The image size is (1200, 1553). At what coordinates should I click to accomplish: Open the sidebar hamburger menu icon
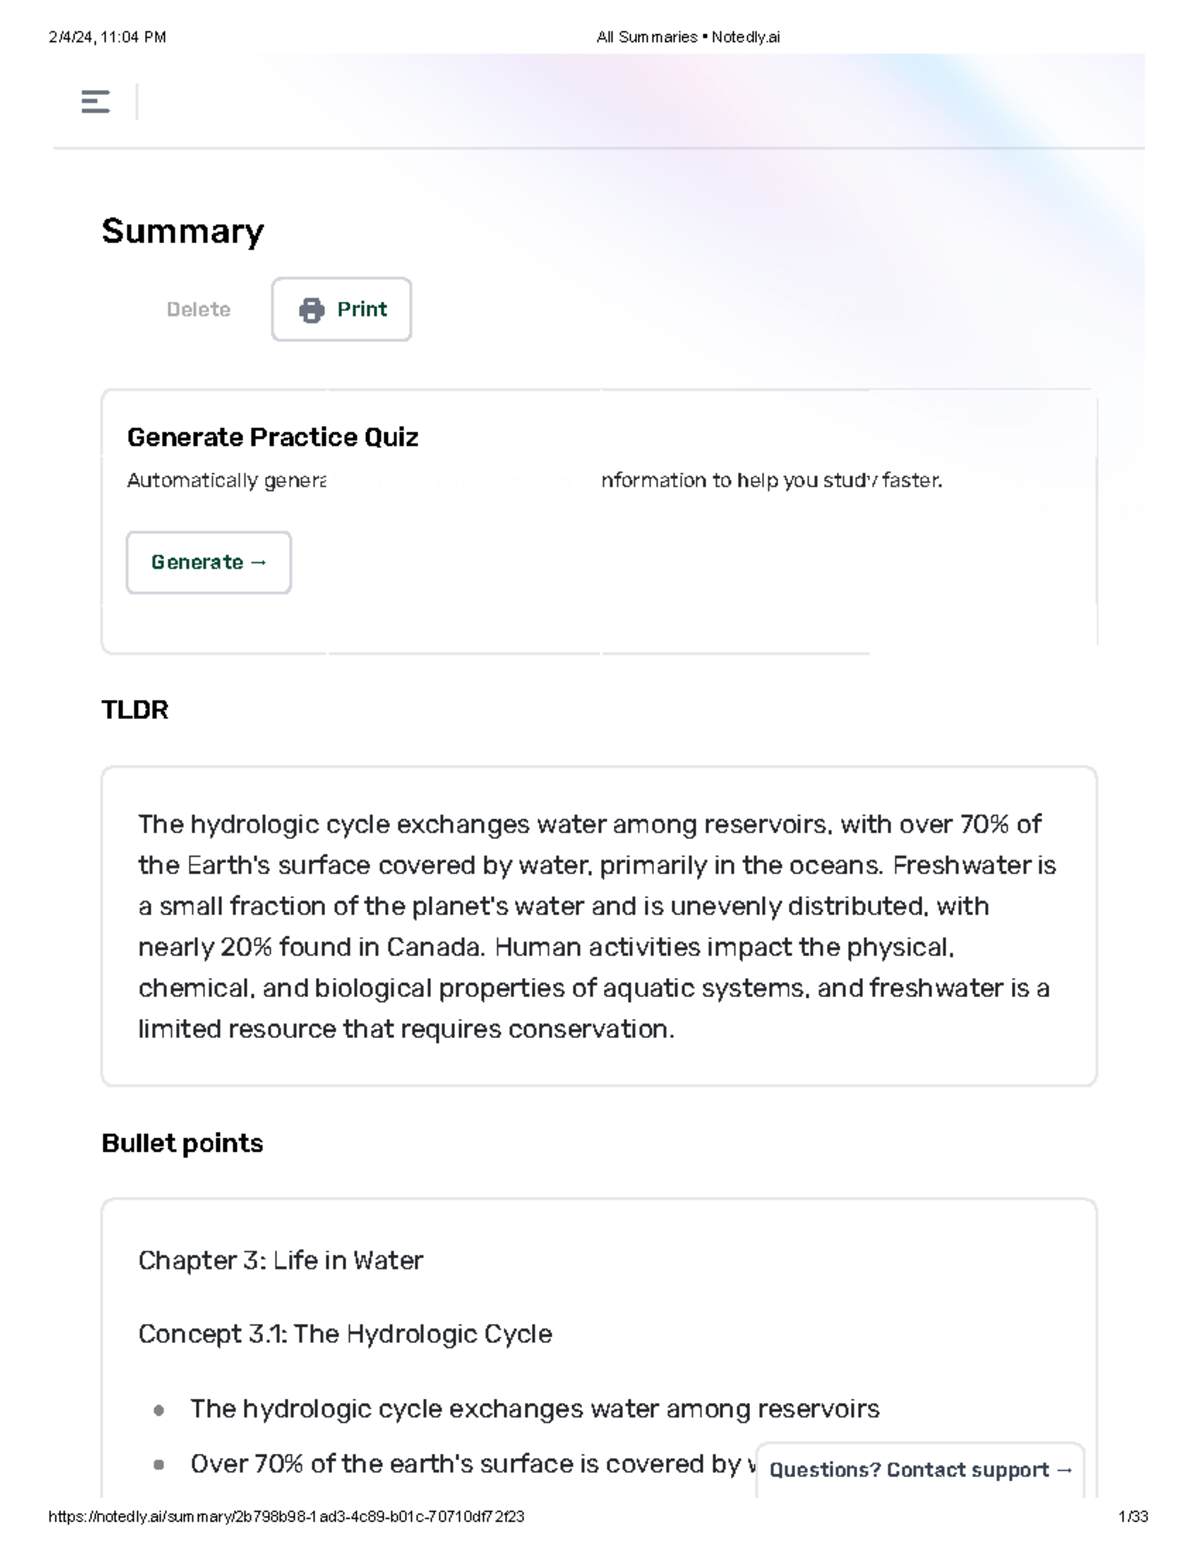tap(97, 101)
